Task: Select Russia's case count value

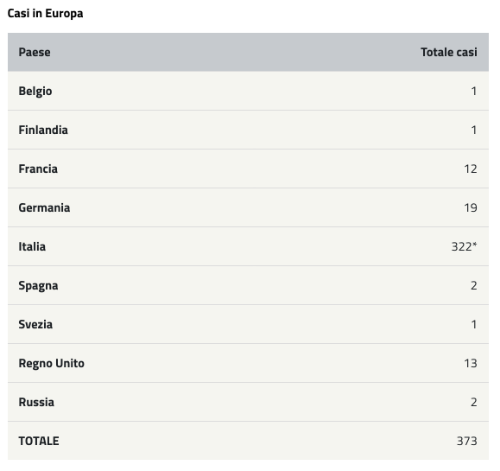Action: coord(474,402)
